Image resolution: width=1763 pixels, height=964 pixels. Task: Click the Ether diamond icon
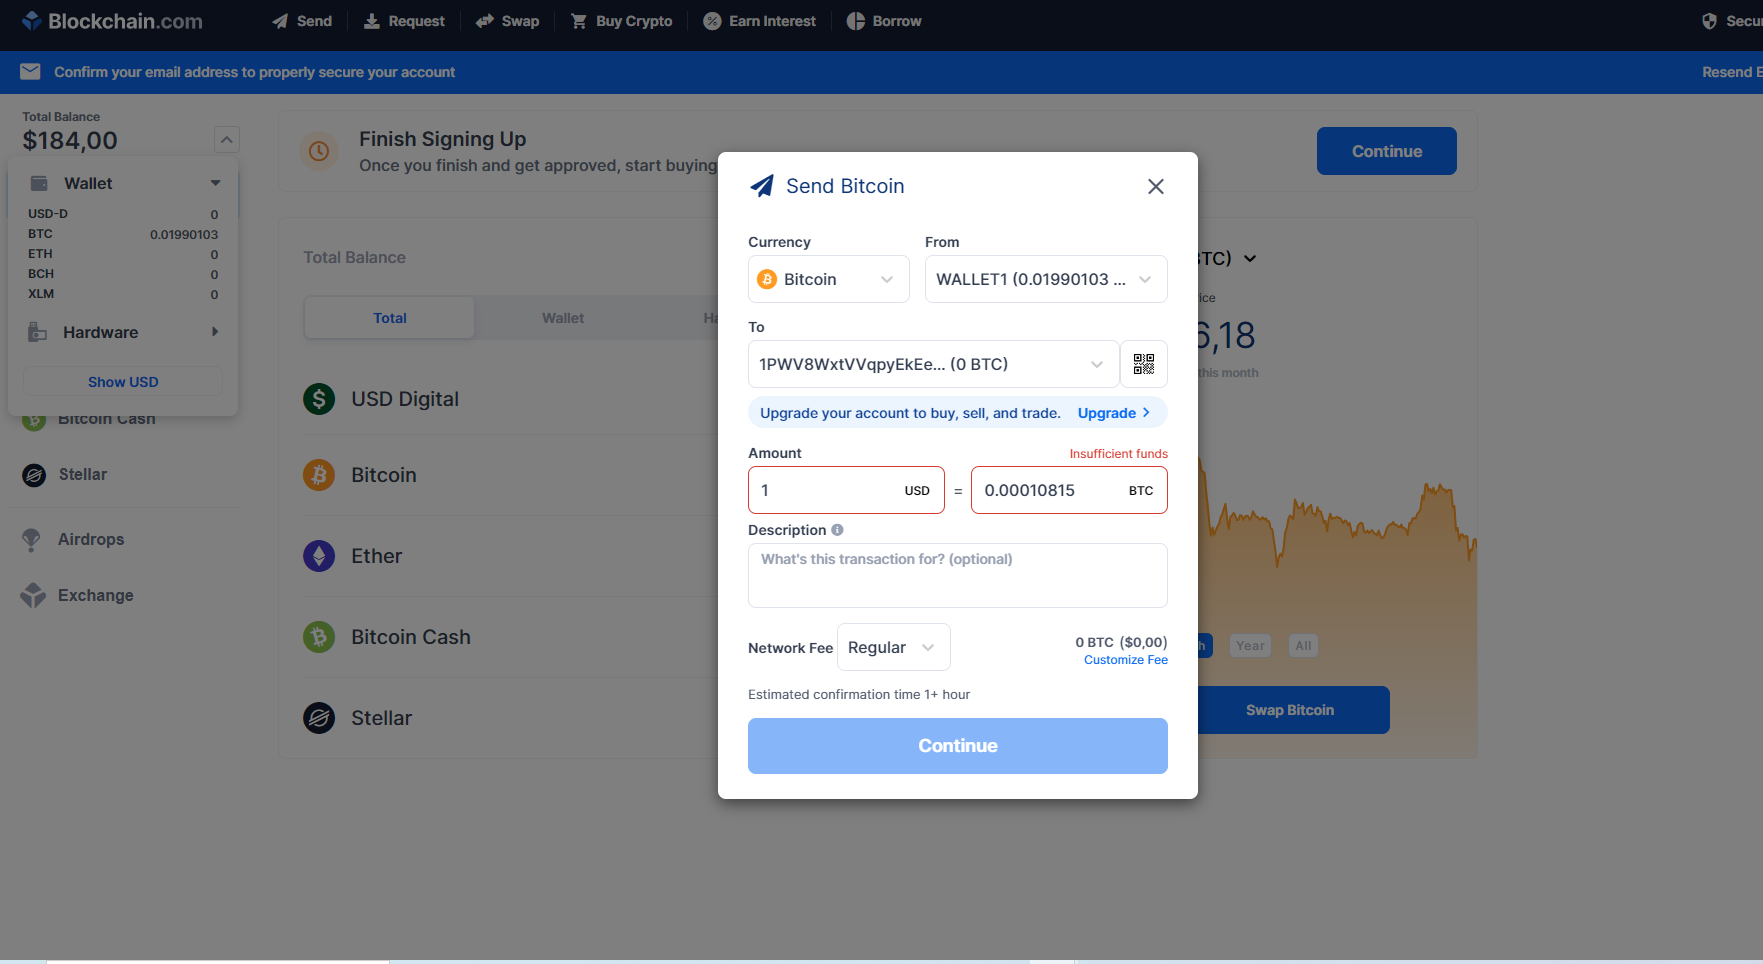click(x=319, y=556)
